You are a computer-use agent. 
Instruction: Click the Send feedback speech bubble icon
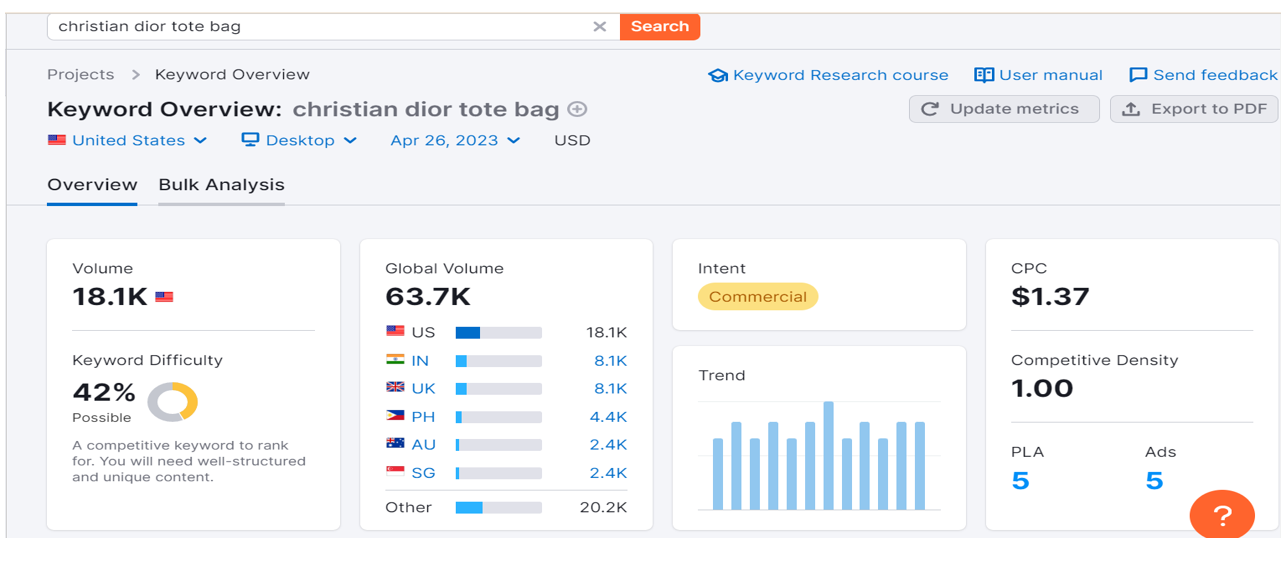point(1138,76)
